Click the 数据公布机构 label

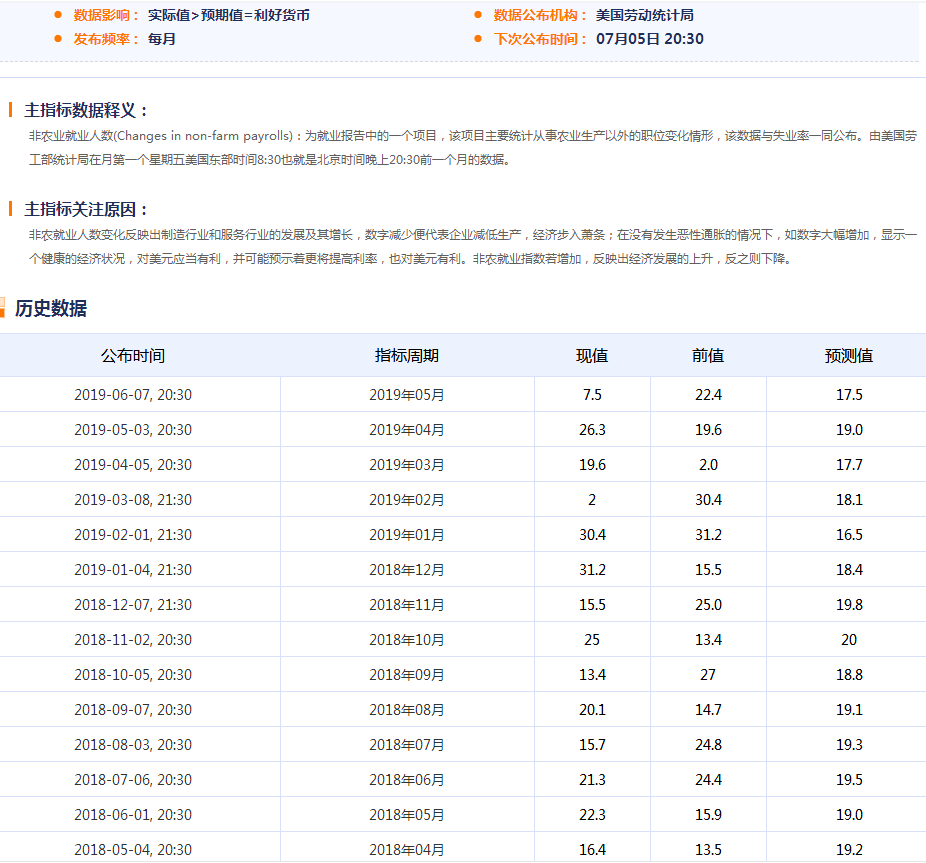click(541, 15)
